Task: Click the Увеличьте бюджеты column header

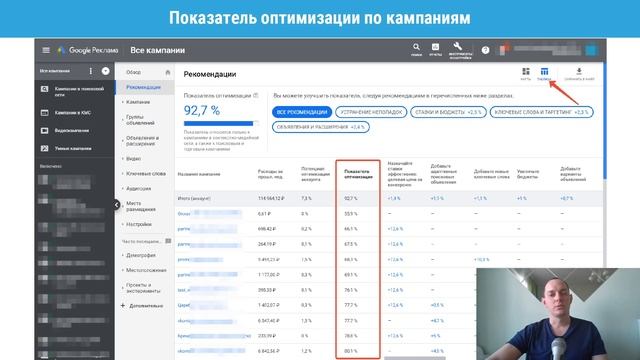Action: tap(528, 174)
